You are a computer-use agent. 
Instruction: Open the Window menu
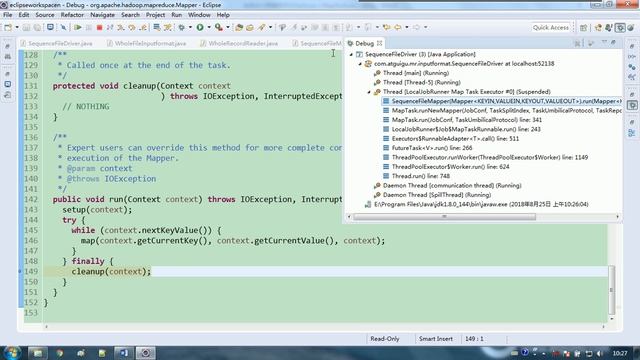pyautogui.click(x=199, y=15)
